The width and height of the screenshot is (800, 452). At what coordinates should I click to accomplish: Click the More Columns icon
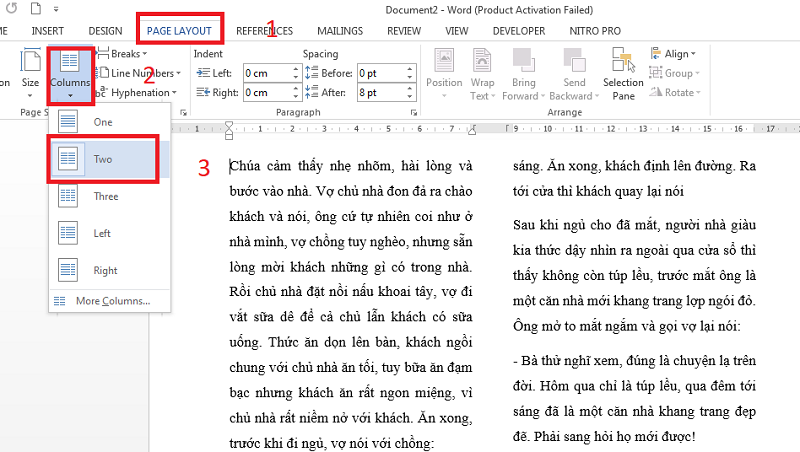(x=60, y=301)
